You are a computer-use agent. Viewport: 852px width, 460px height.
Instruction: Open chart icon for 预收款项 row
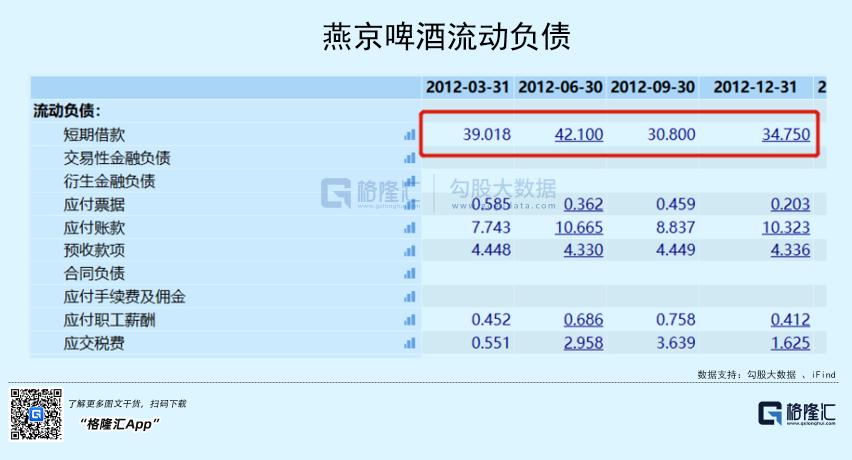[x=410, y=251]
